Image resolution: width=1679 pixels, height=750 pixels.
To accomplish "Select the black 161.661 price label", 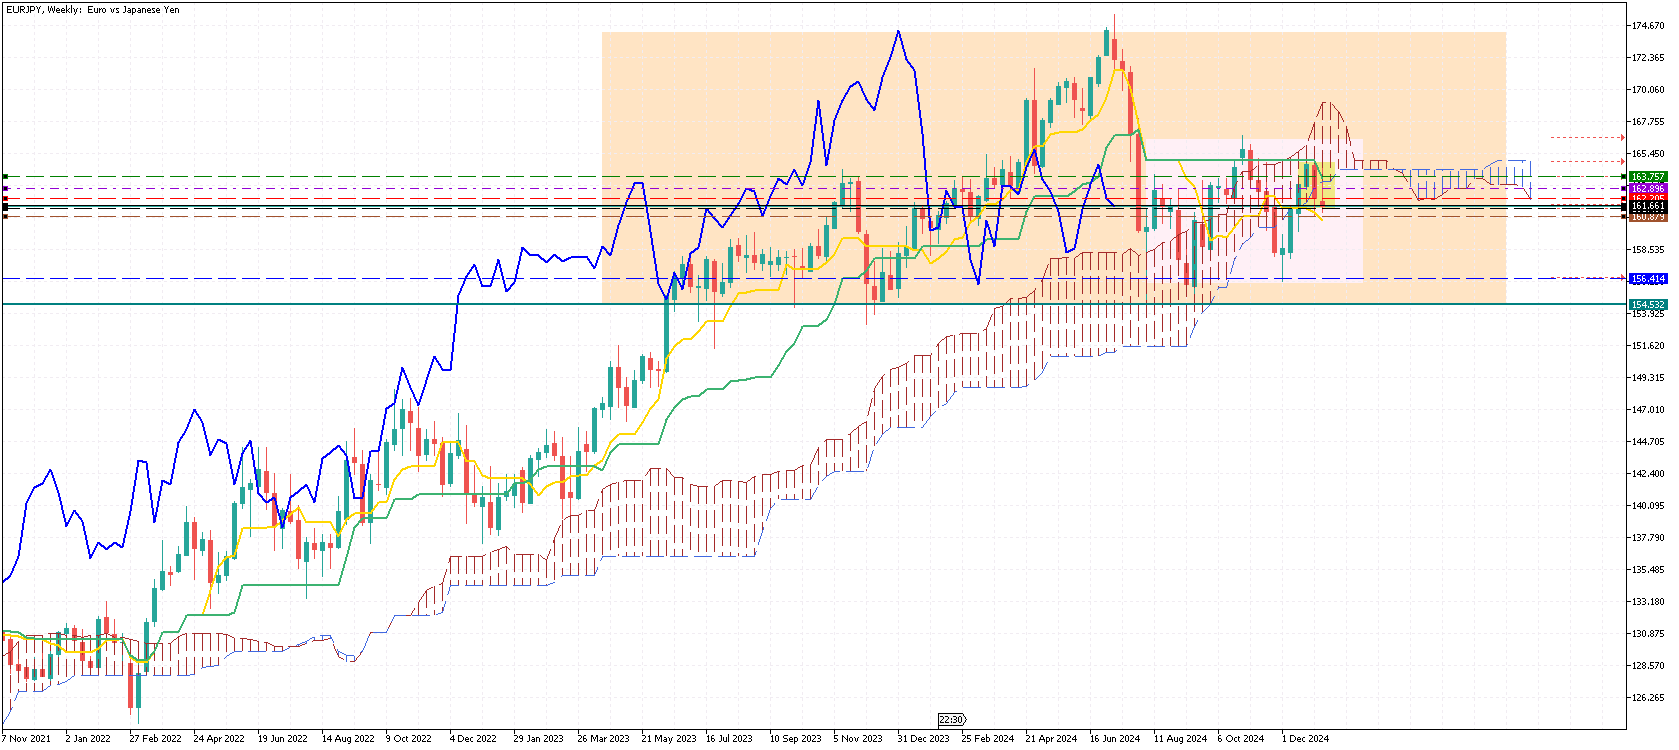I will (1648, 207).
